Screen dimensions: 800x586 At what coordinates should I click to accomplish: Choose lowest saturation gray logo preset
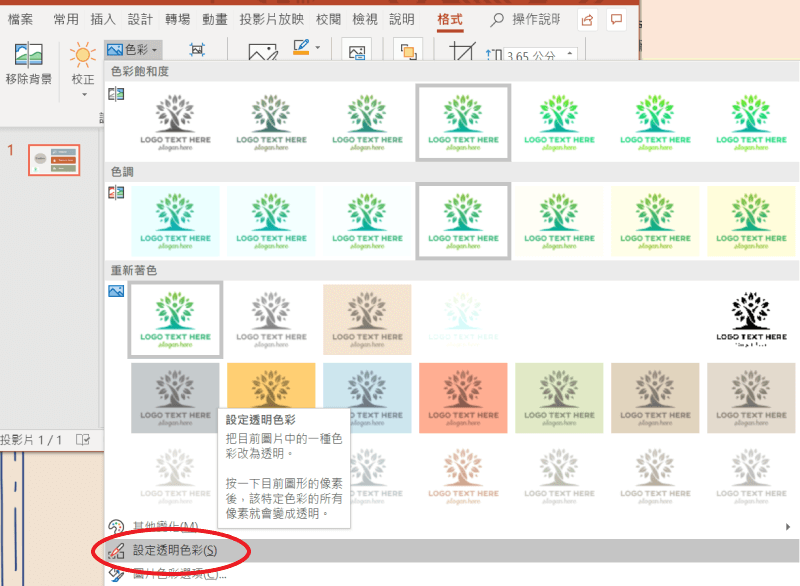point(175,122)
